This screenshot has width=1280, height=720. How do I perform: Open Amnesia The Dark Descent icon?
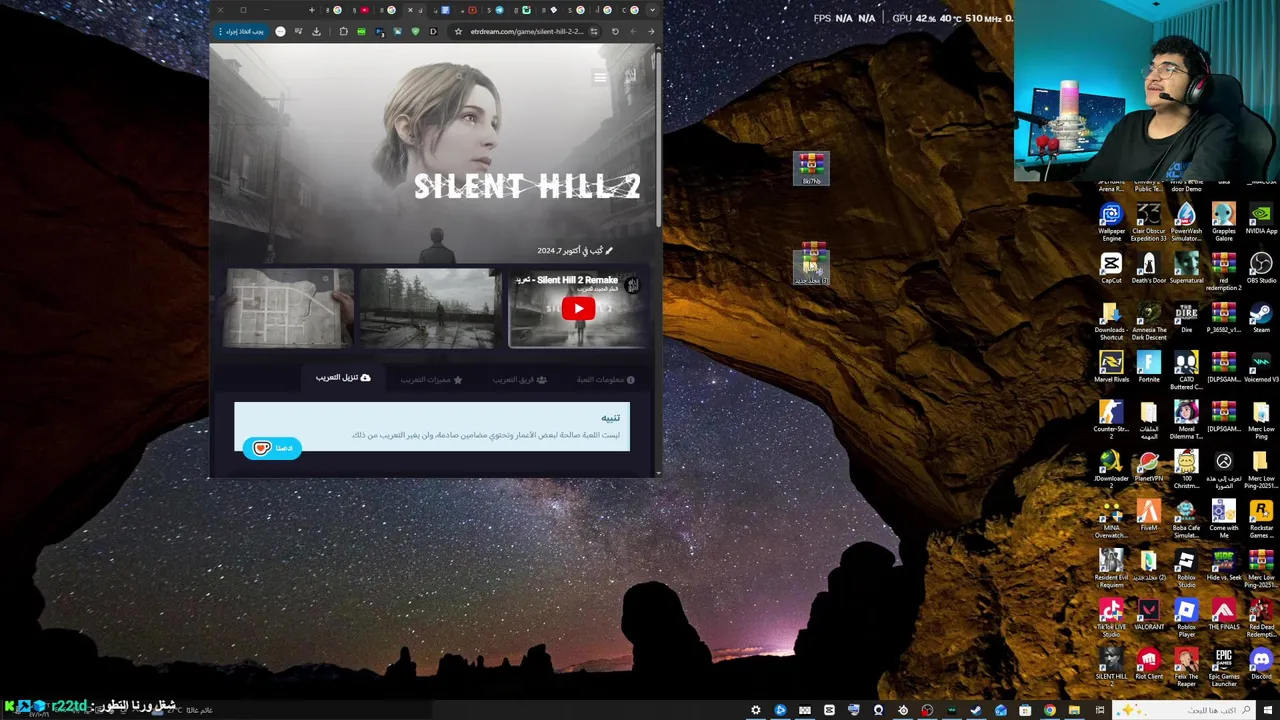click(1149, 321)
